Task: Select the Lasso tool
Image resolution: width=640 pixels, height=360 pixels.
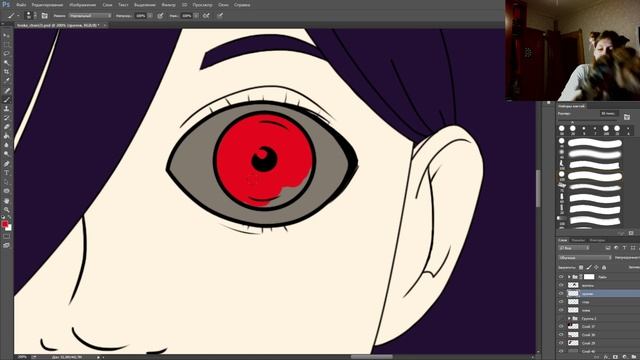Action: tap(7, 54)
